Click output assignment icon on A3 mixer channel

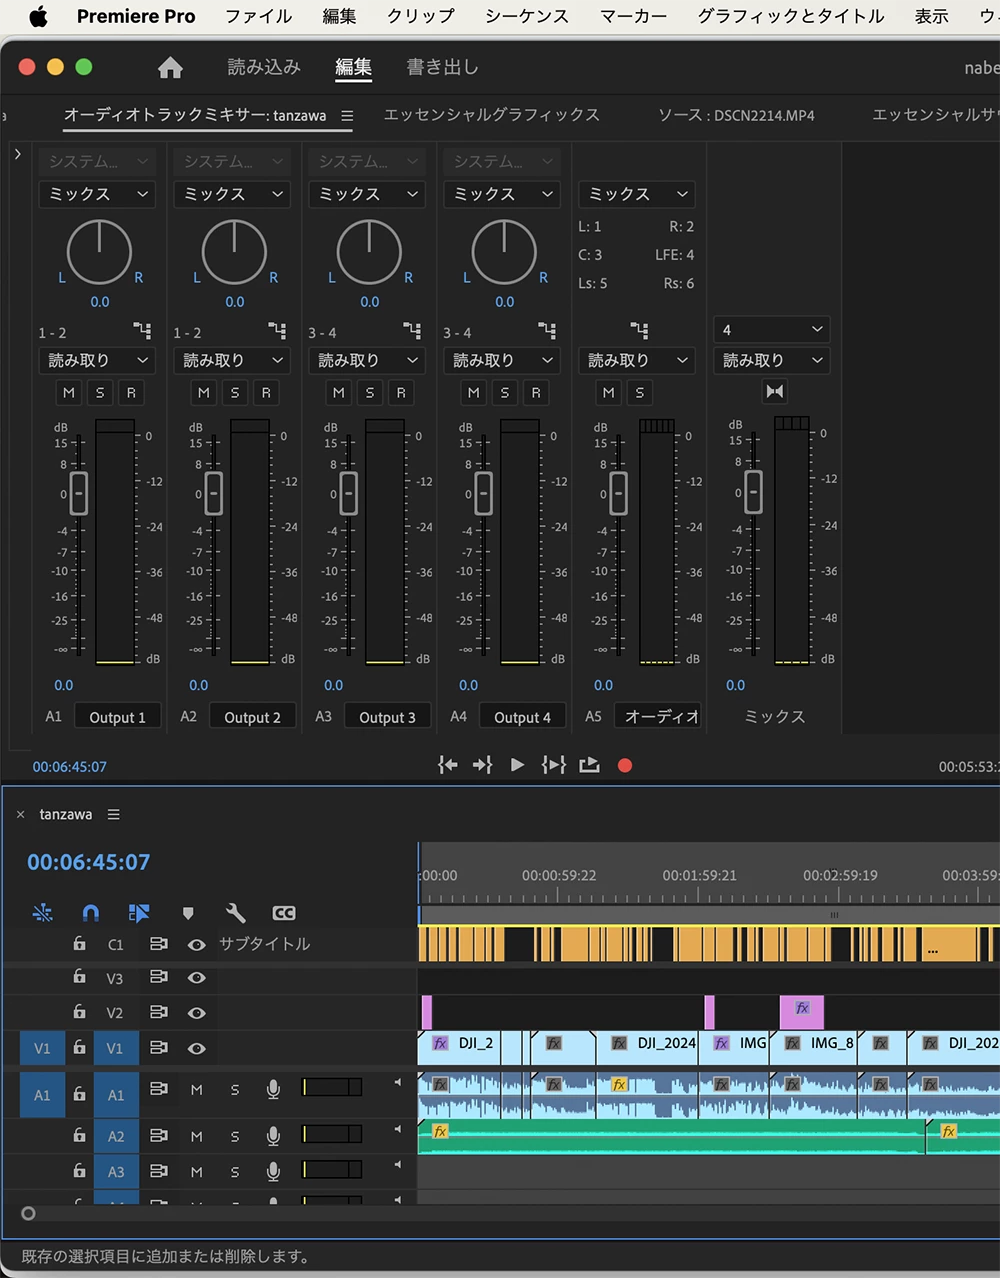pyautogui.click(x=412, y=331)
